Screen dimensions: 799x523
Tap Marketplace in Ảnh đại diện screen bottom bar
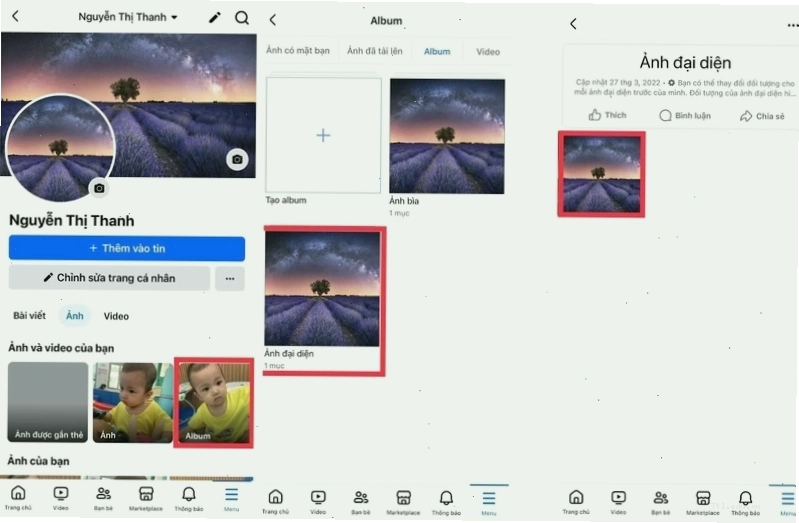tap(703, 502)
